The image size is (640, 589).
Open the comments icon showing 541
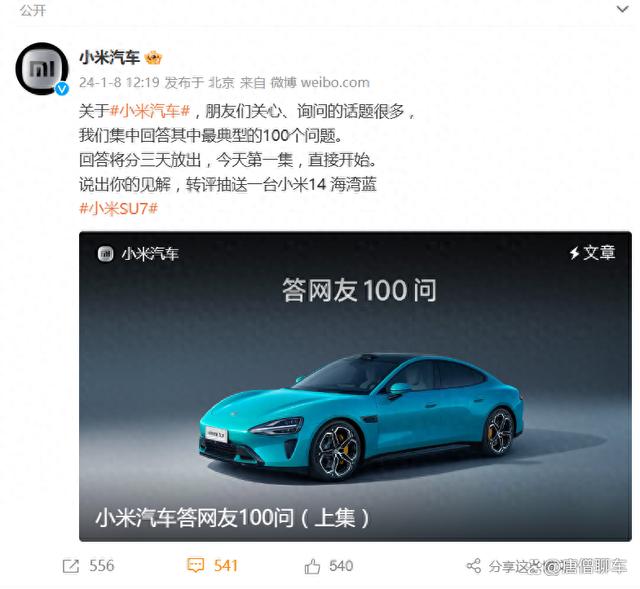[195, 566]
